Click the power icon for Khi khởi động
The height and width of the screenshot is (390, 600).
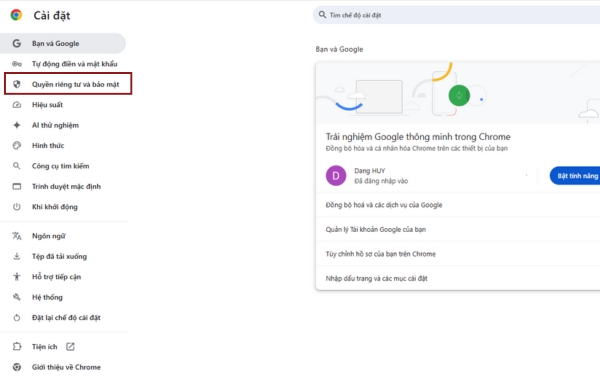[x=16, y=207]
